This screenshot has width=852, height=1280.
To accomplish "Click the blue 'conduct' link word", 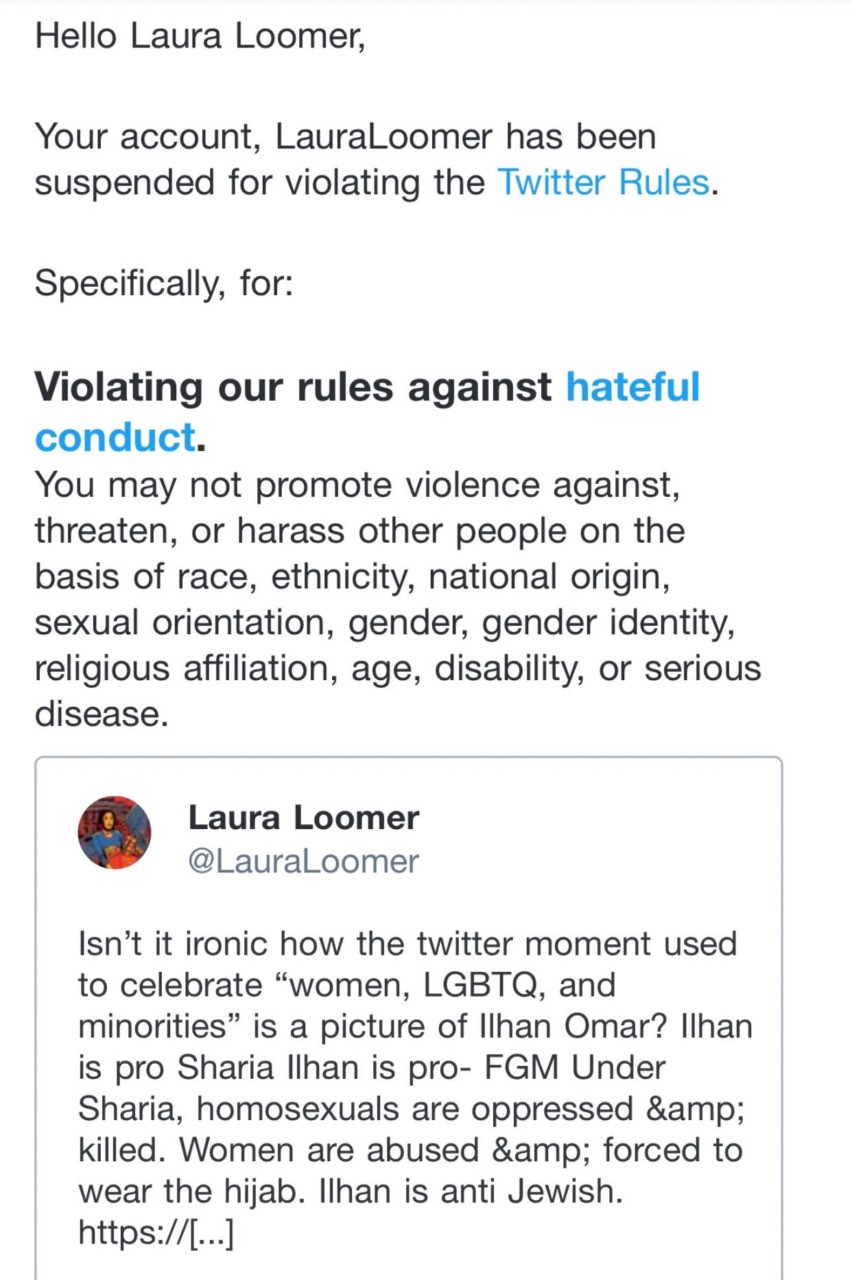I will pyautogui.click(x=114, y=437).
